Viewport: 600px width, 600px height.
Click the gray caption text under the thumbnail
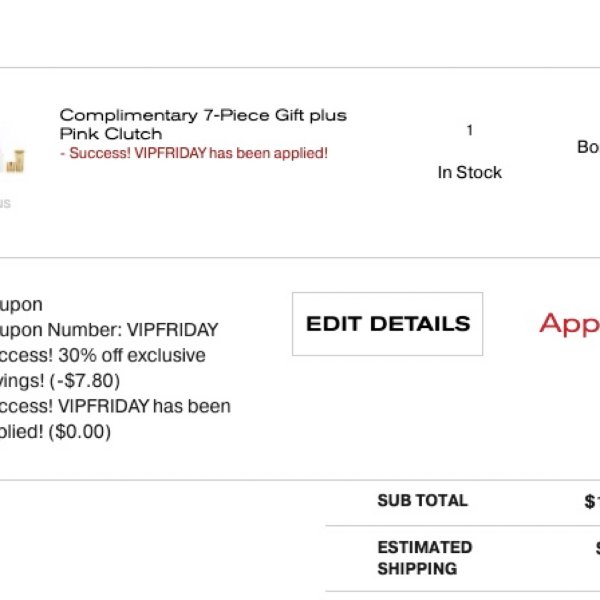pos(5,203)
